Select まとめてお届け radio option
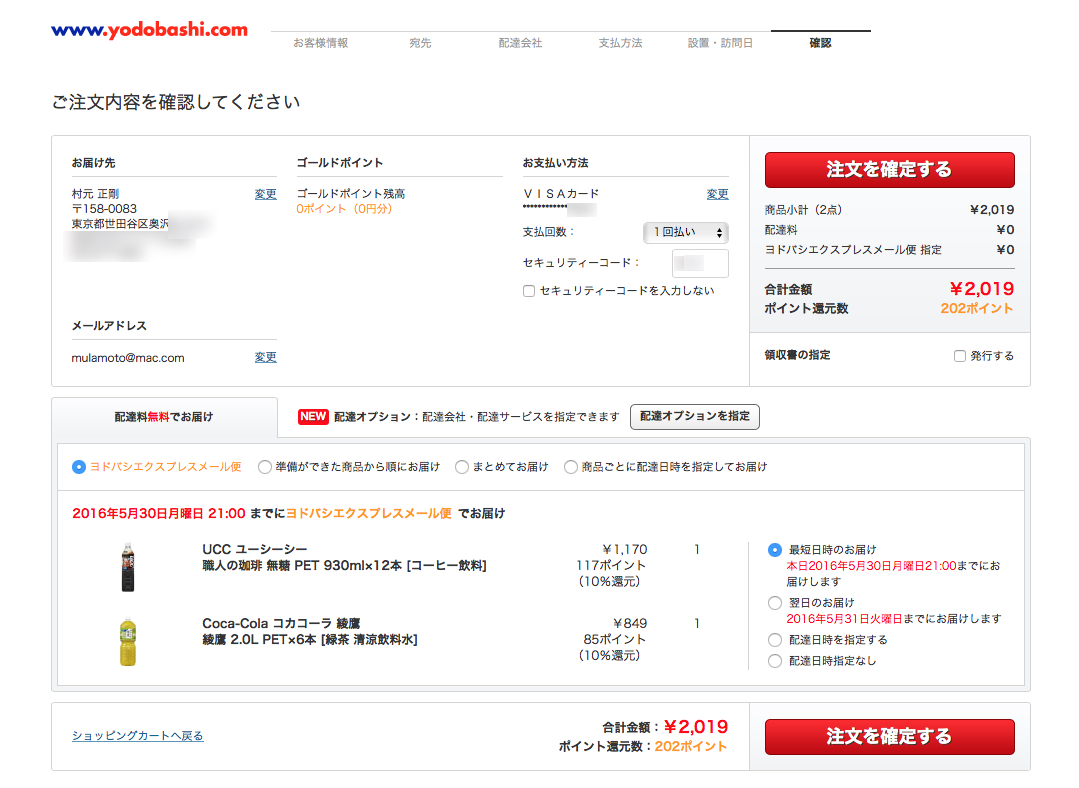The height and width of the screenshot is (788, 1079). (x=462, y=467)
